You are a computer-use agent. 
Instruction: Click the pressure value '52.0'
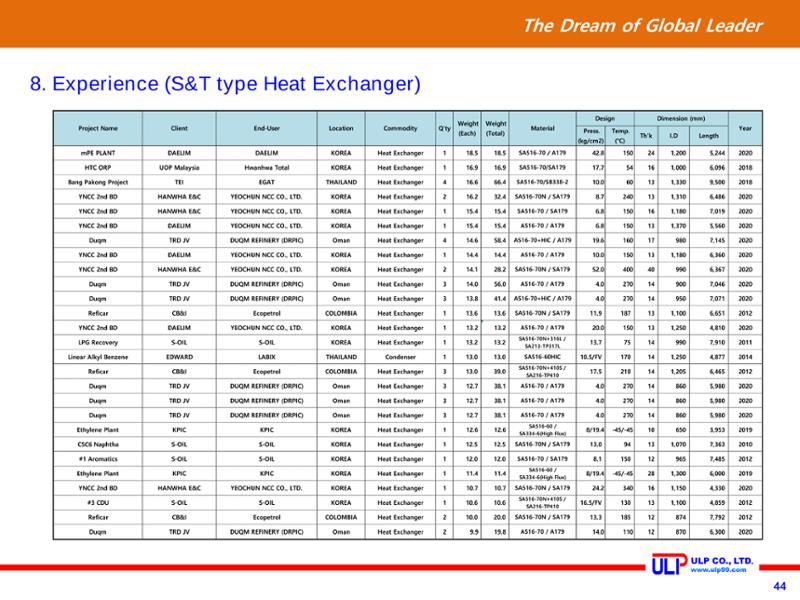(598, 269)
